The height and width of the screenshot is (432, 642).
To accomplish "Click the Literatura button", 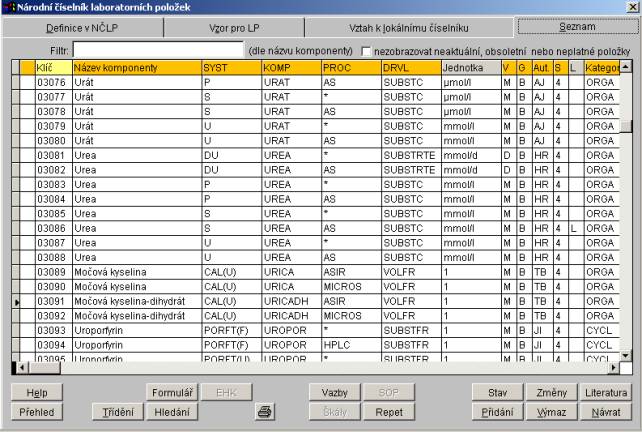I will click(x=607, y=393).
